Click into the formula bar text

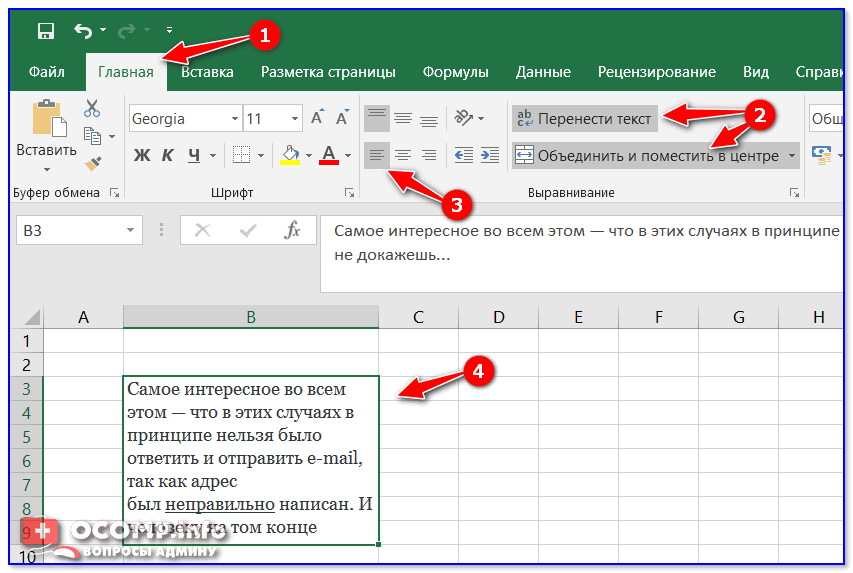pos(582,254)
